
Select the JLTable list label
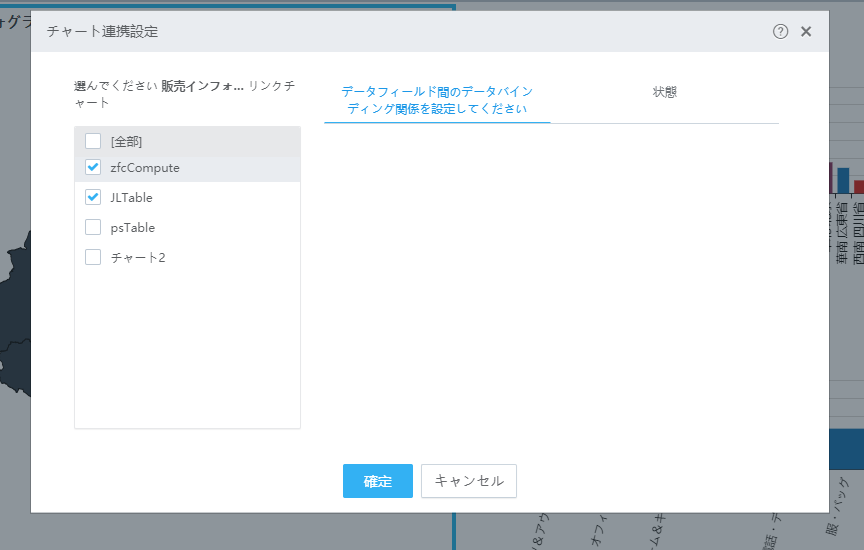131,197
